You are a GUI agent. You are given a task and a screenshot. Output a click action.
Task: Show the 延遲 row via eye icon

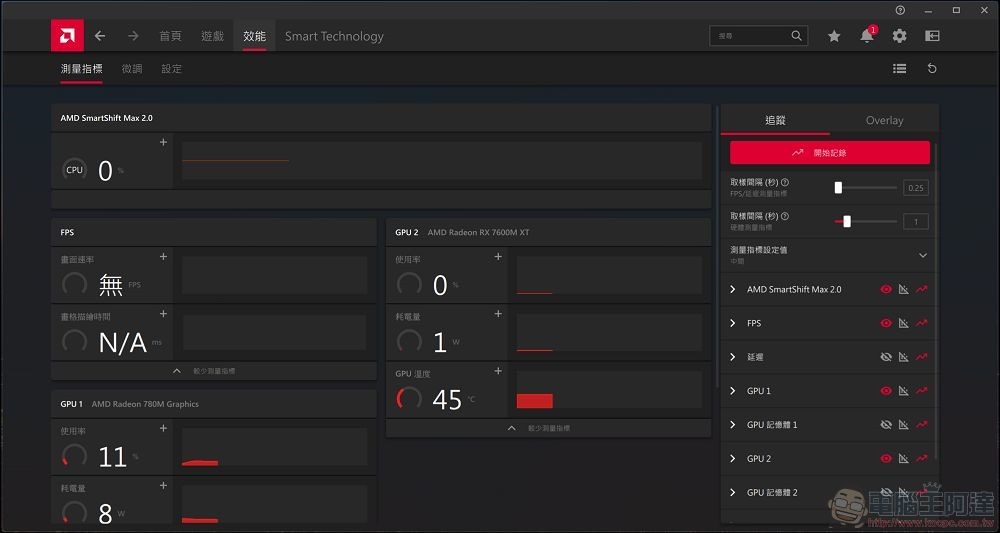click(x=886, y=357)
